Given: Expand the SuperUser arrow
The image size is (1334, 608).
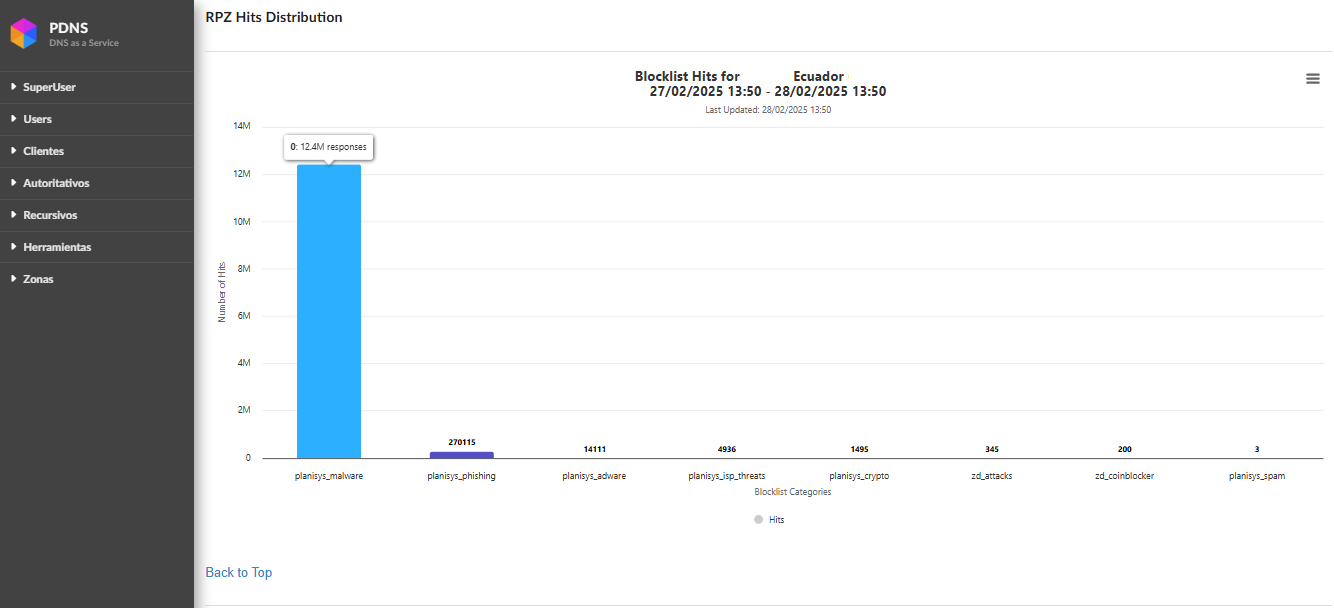Looking at the screenshot, I should tap(13, 87).
